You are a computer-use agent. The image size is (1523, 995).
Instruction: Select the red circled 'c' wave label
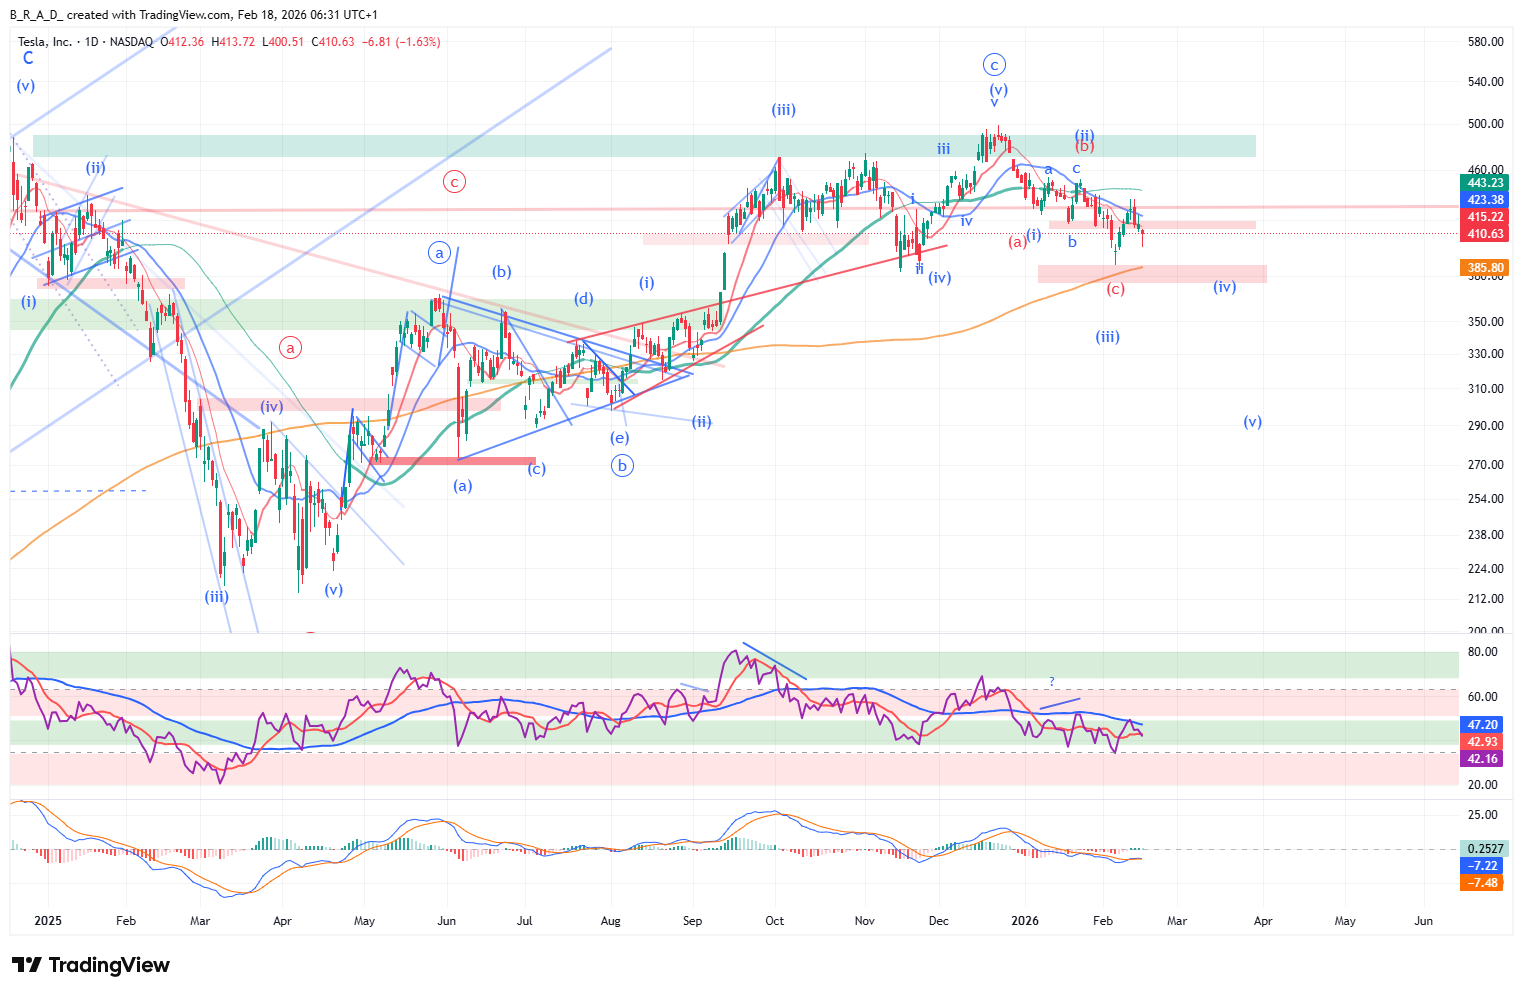pyautogui.click(x=454, y=182)
